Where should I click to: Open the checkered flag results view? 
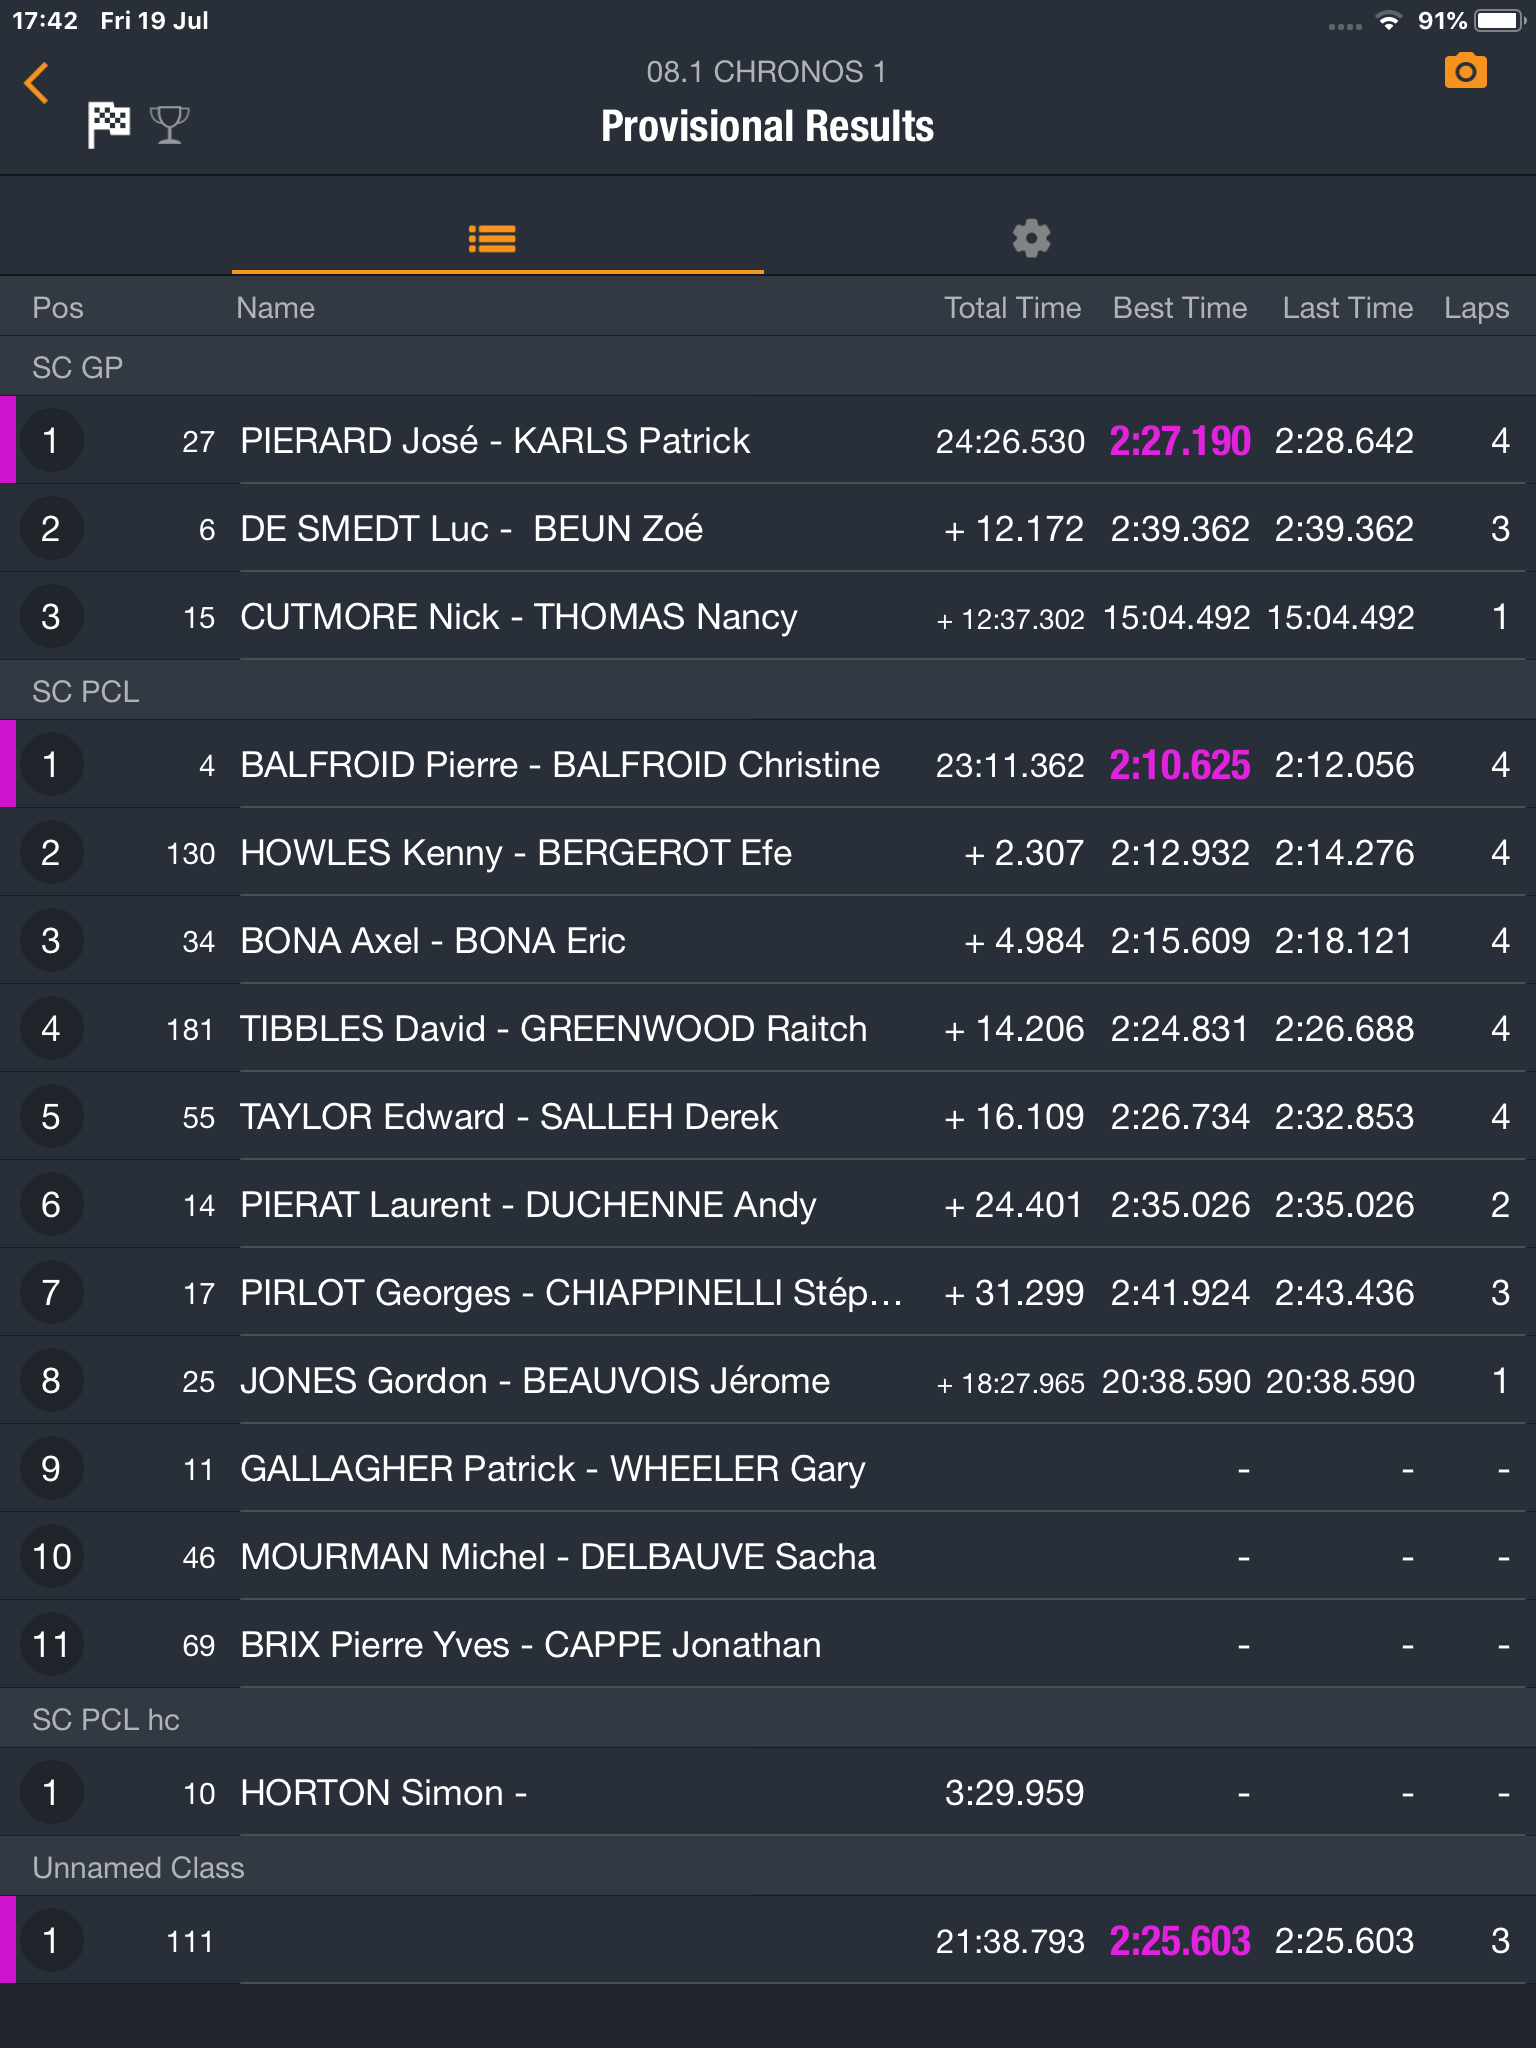[108, 125]
